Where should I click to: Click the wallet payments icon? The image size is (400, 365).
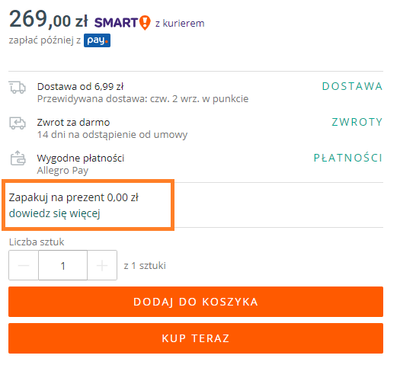pyautogui.click(x=18, y=158)
